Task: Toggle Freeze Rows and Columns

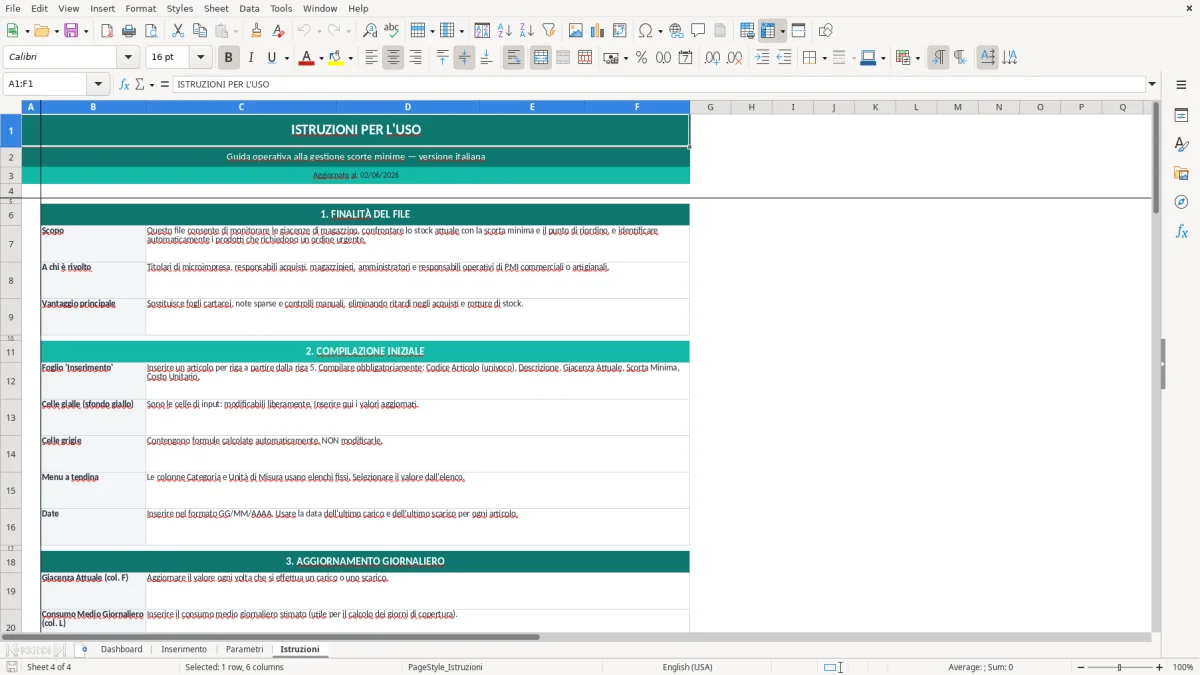Action: pos(768,31)
